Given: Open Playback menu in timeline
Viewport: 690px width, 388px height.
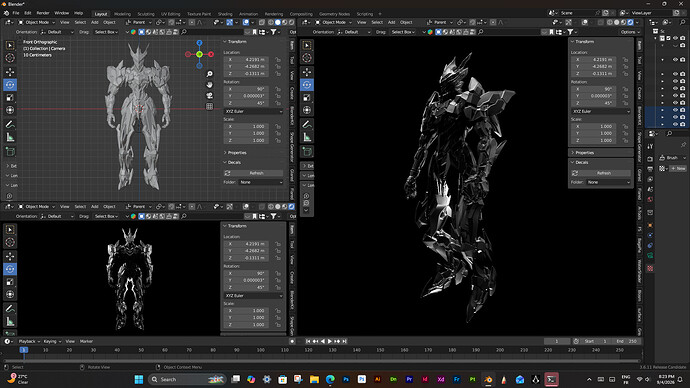Looking at the screenshot, I should click(28, 341).
